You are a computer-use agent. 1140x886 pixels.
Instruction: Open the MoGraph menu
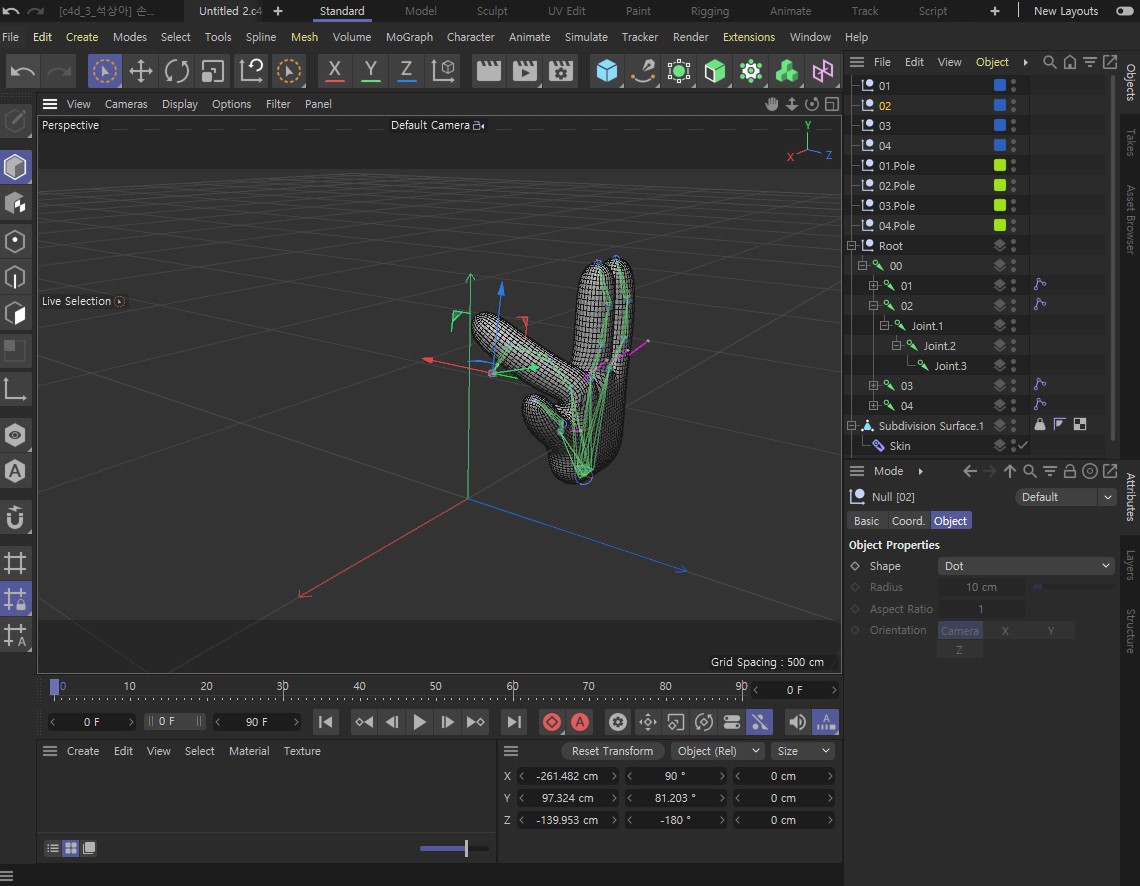[x=409, y=37]
